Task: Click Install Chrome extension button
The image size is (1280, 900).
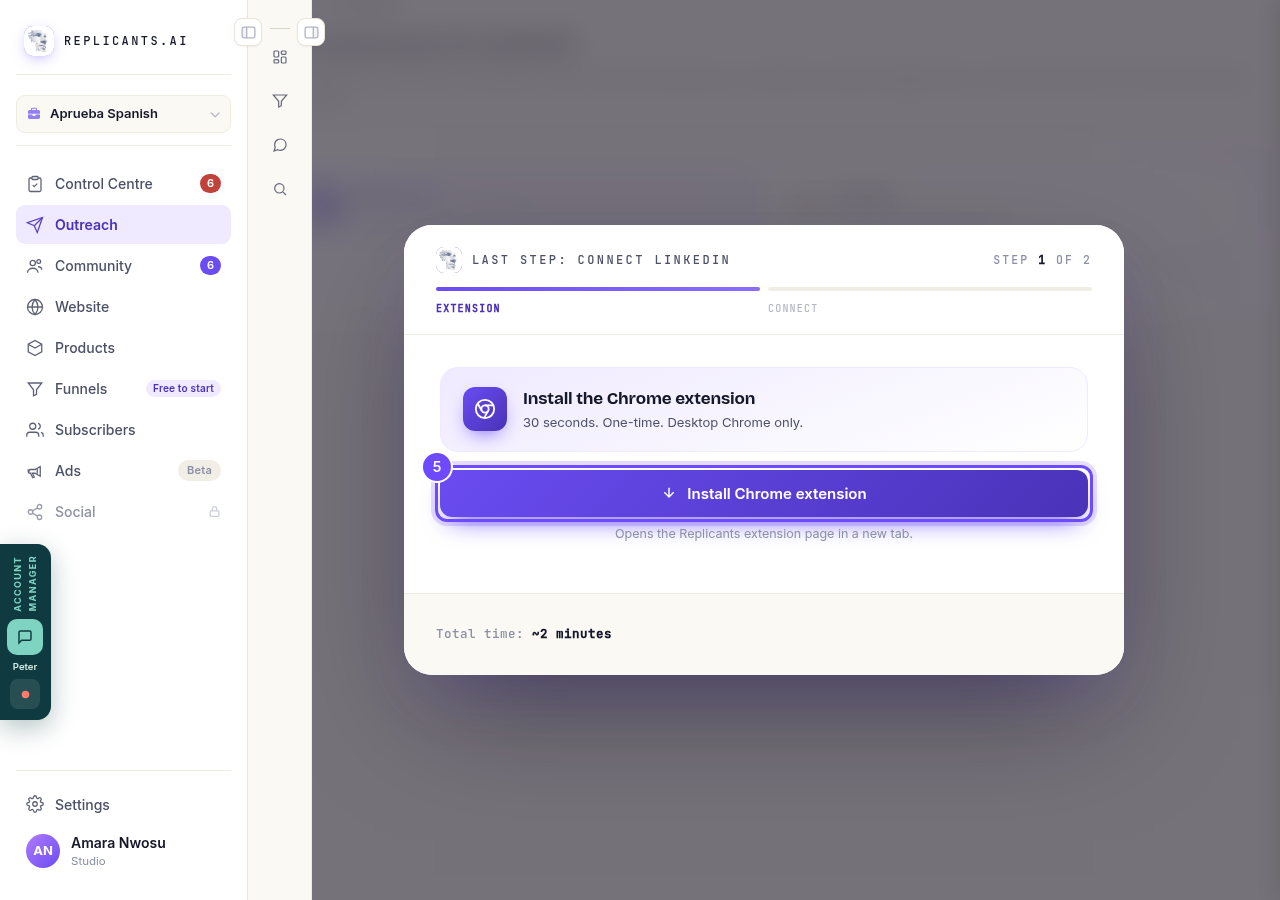Action: coord(764,494)
